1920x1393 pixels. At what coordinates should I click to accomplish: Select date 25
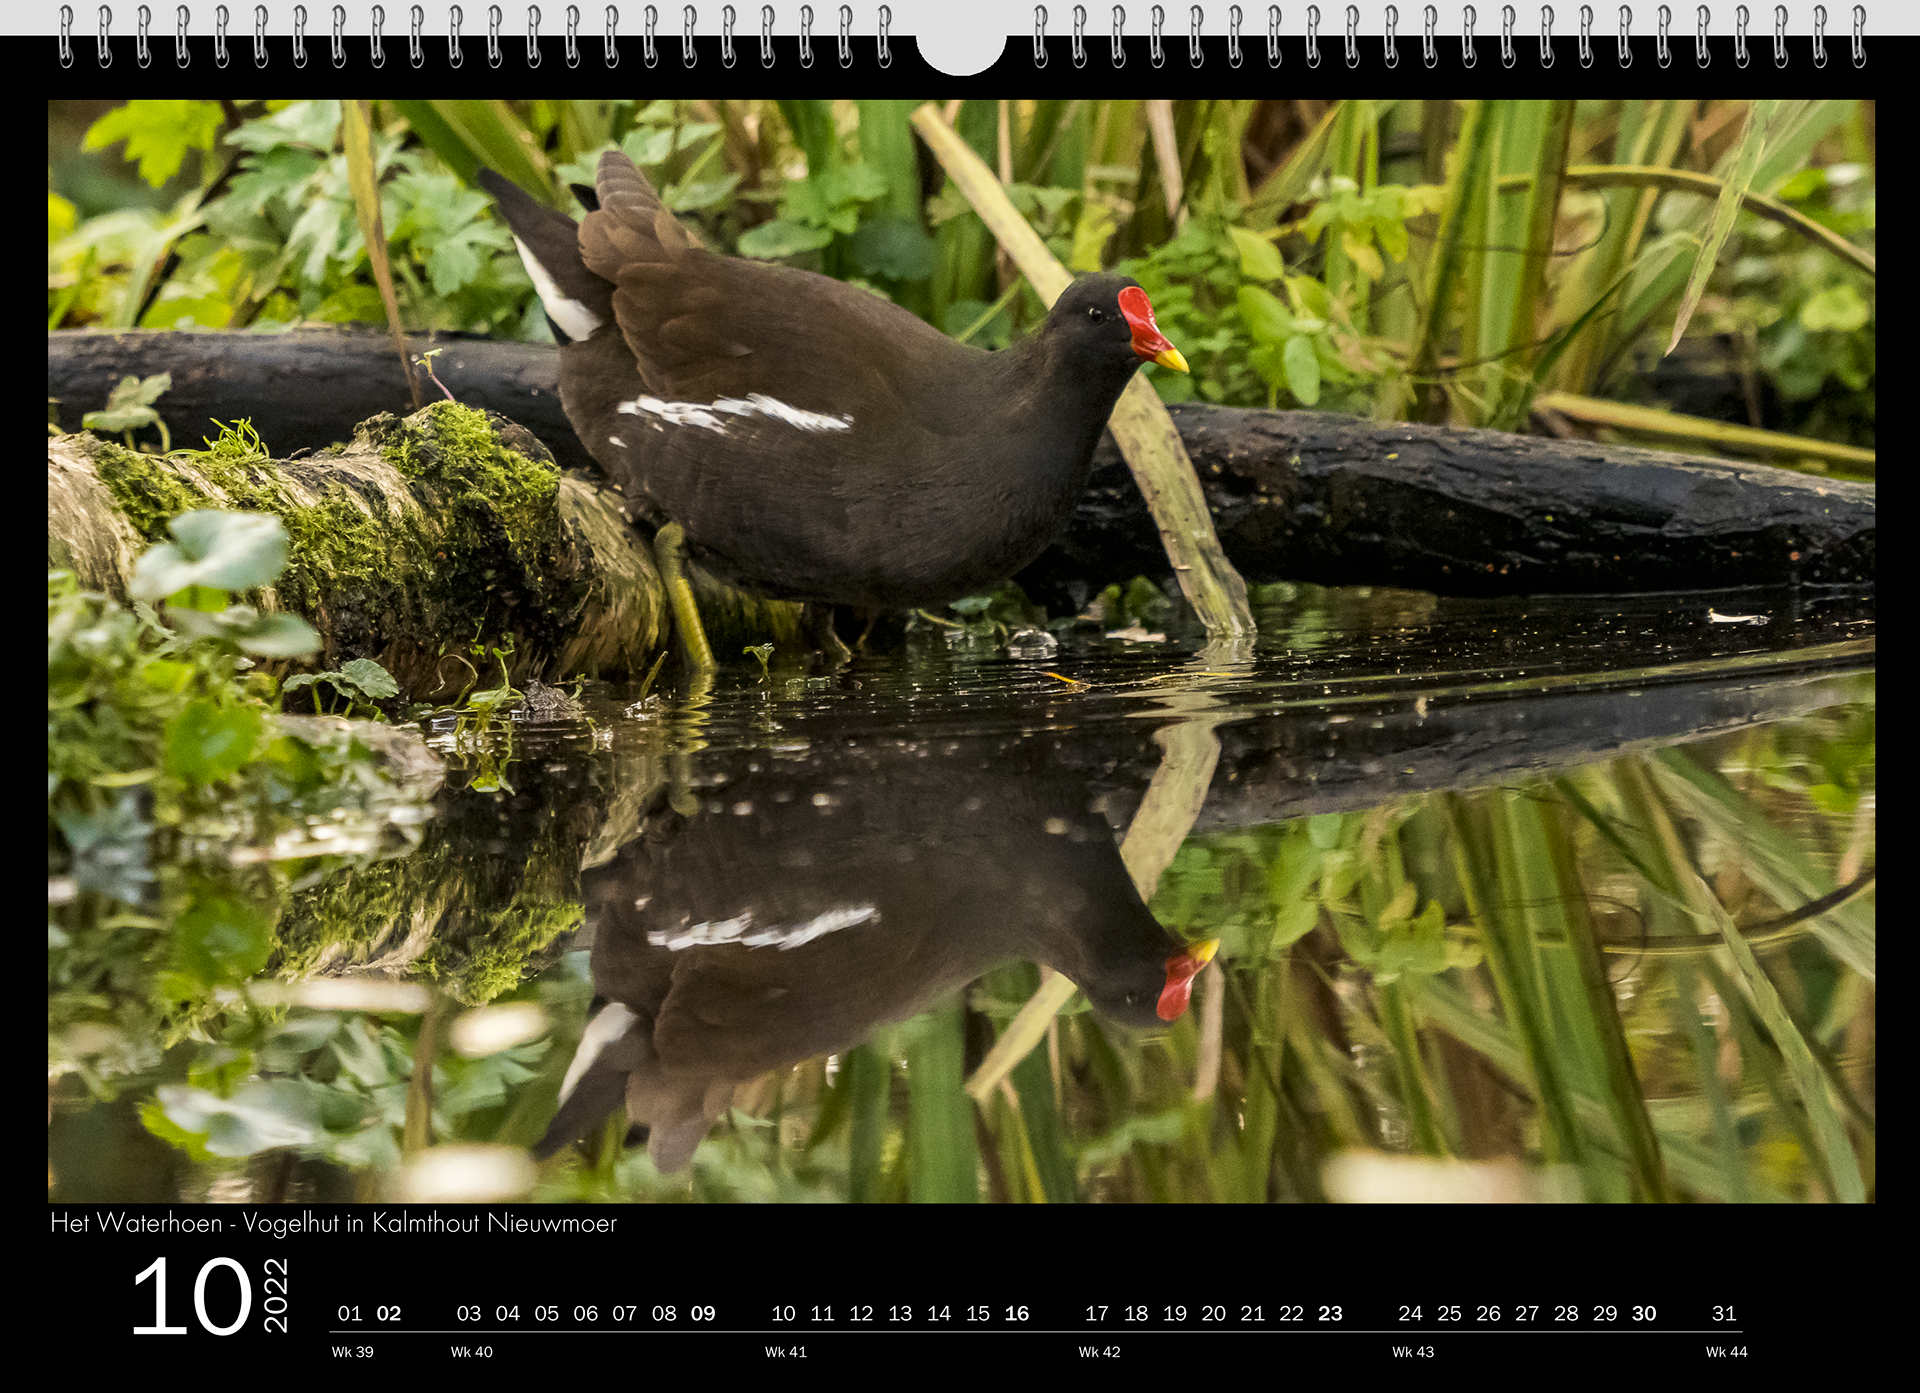pyautogui.click(x=1450, y=1313)
